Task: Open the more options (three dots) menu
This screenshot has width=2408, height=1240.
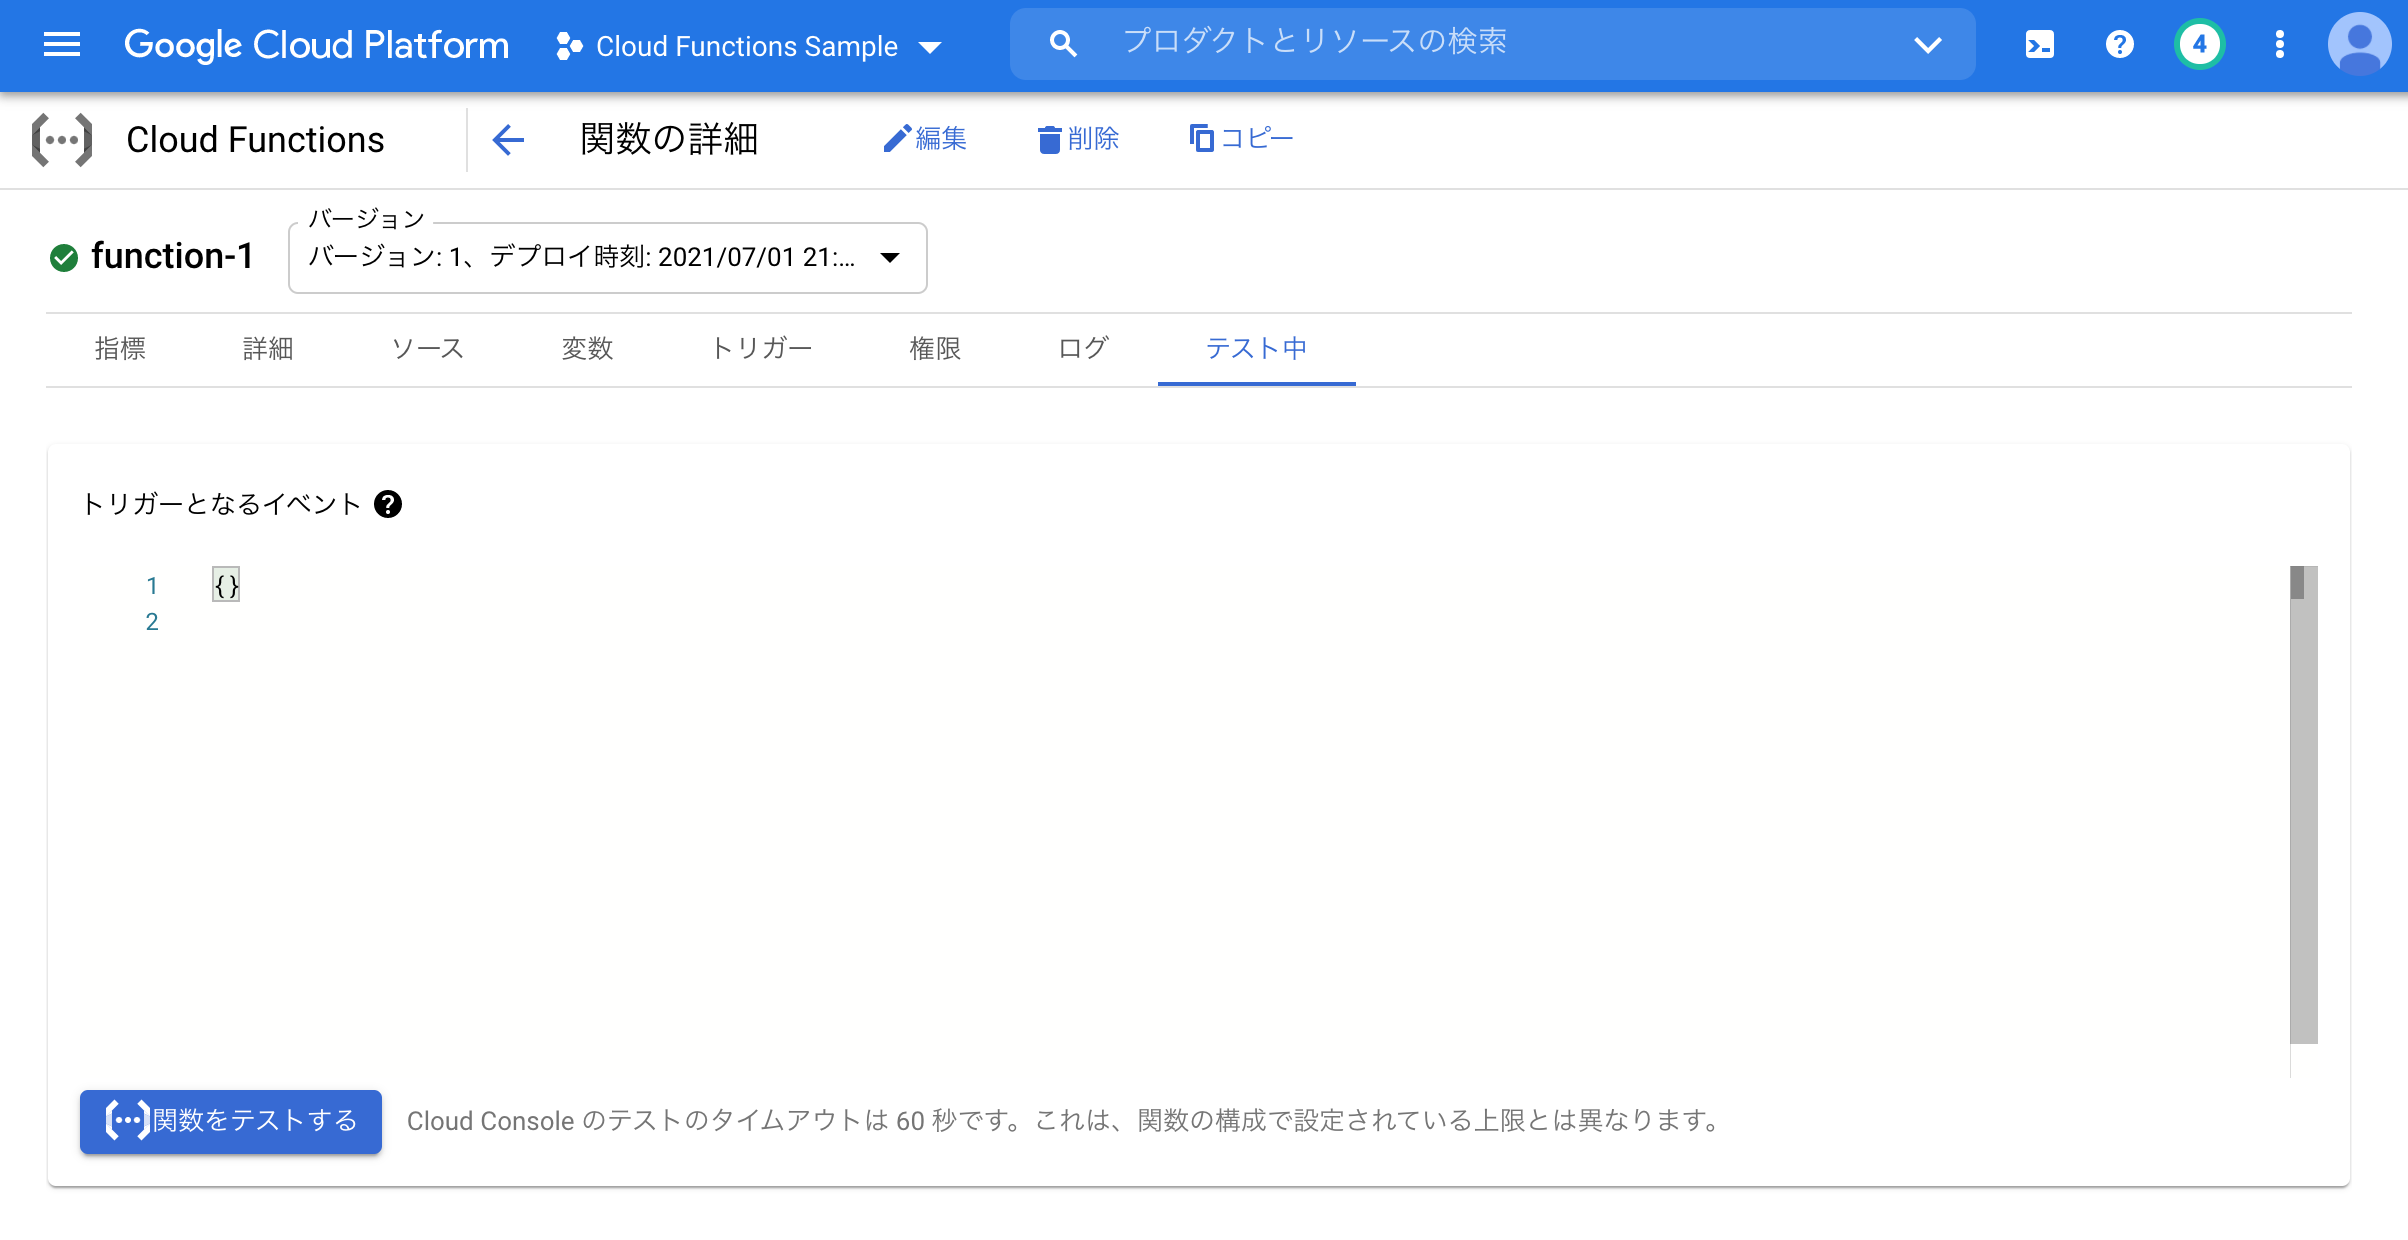Action: point(2280,44)
